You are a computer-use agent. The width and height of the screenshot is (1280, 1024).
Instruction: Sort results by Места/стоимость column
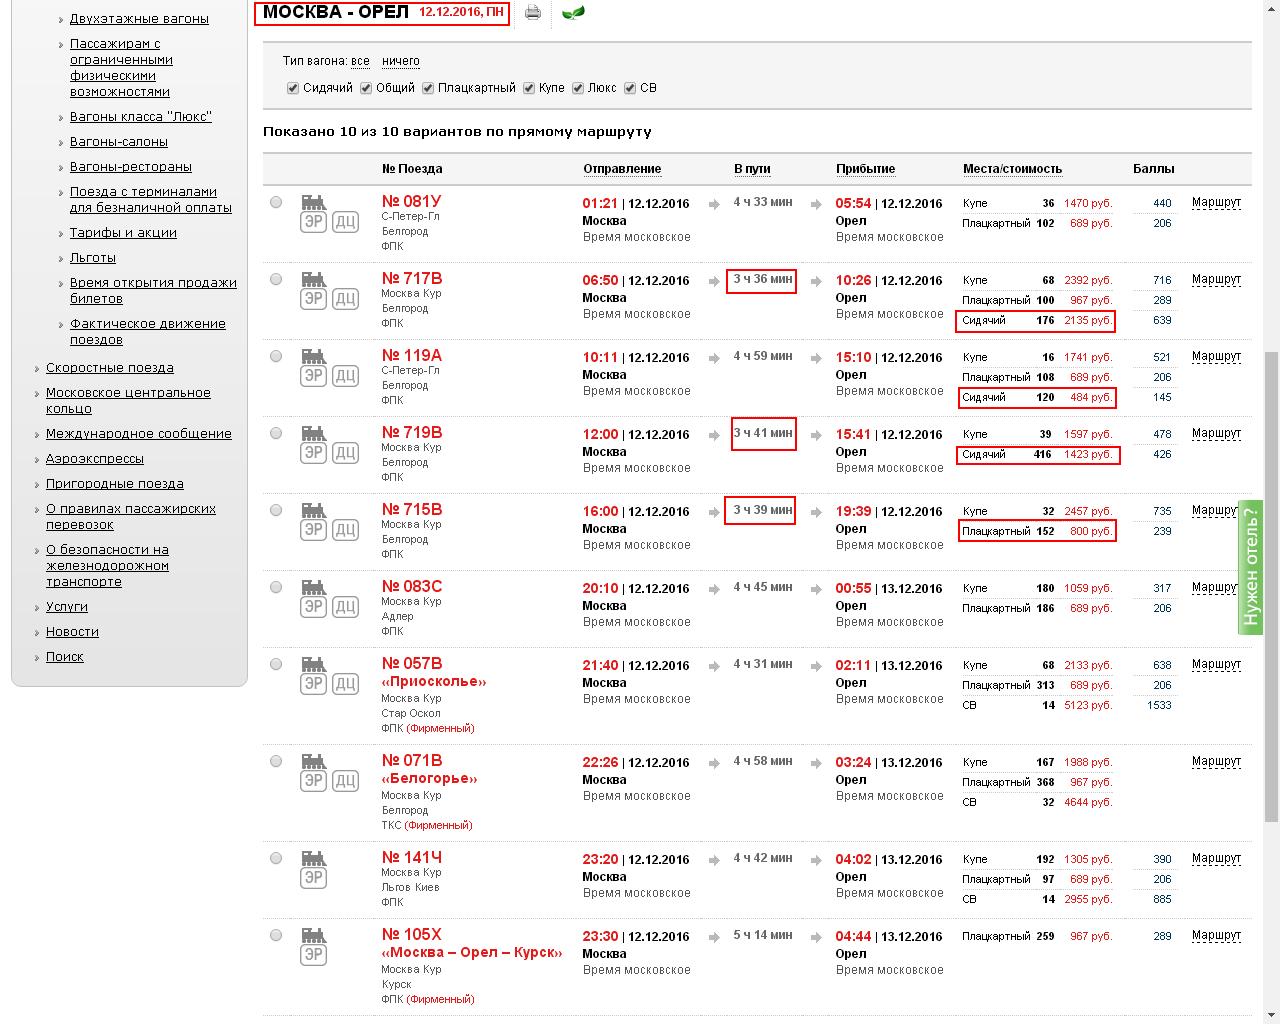coord(1012,169)
